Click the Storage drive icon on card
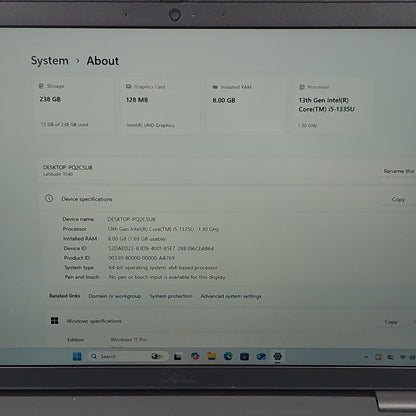The height and width of the screenshot is (416, 416). pos(41,86)
